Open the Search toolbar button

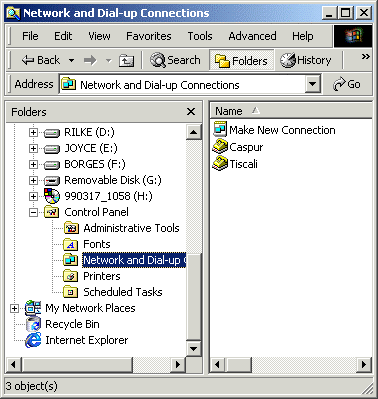(175, 60)
